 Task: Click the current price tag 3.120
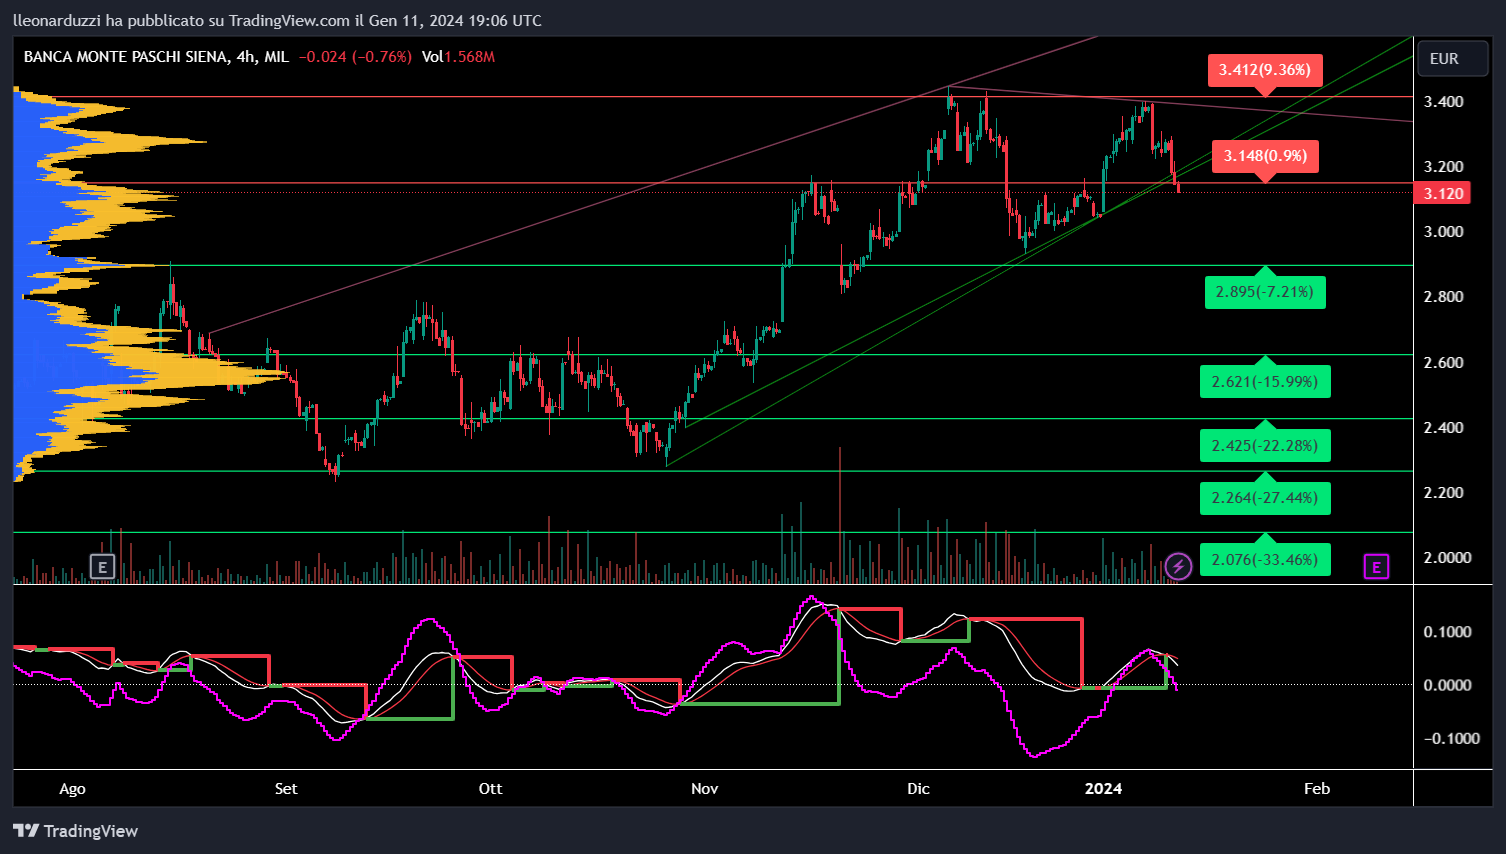point(1442,193)
